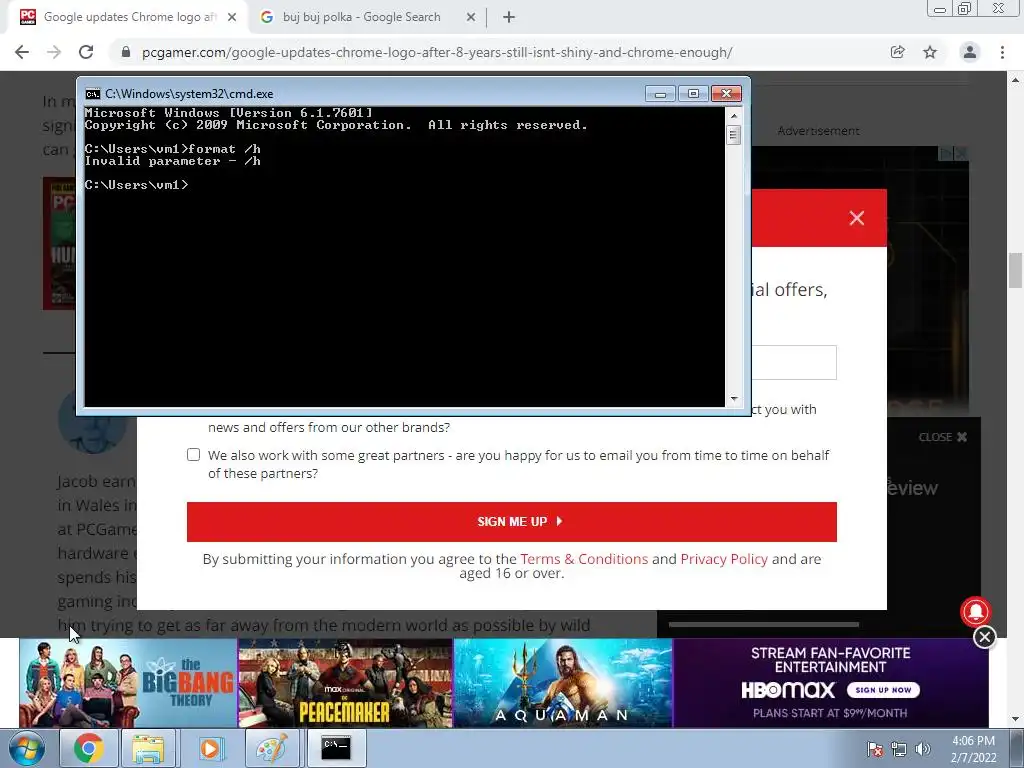1024x768 pixels.
Task: Click the 'format /h' command line text
Action: (x=224, y=149)
